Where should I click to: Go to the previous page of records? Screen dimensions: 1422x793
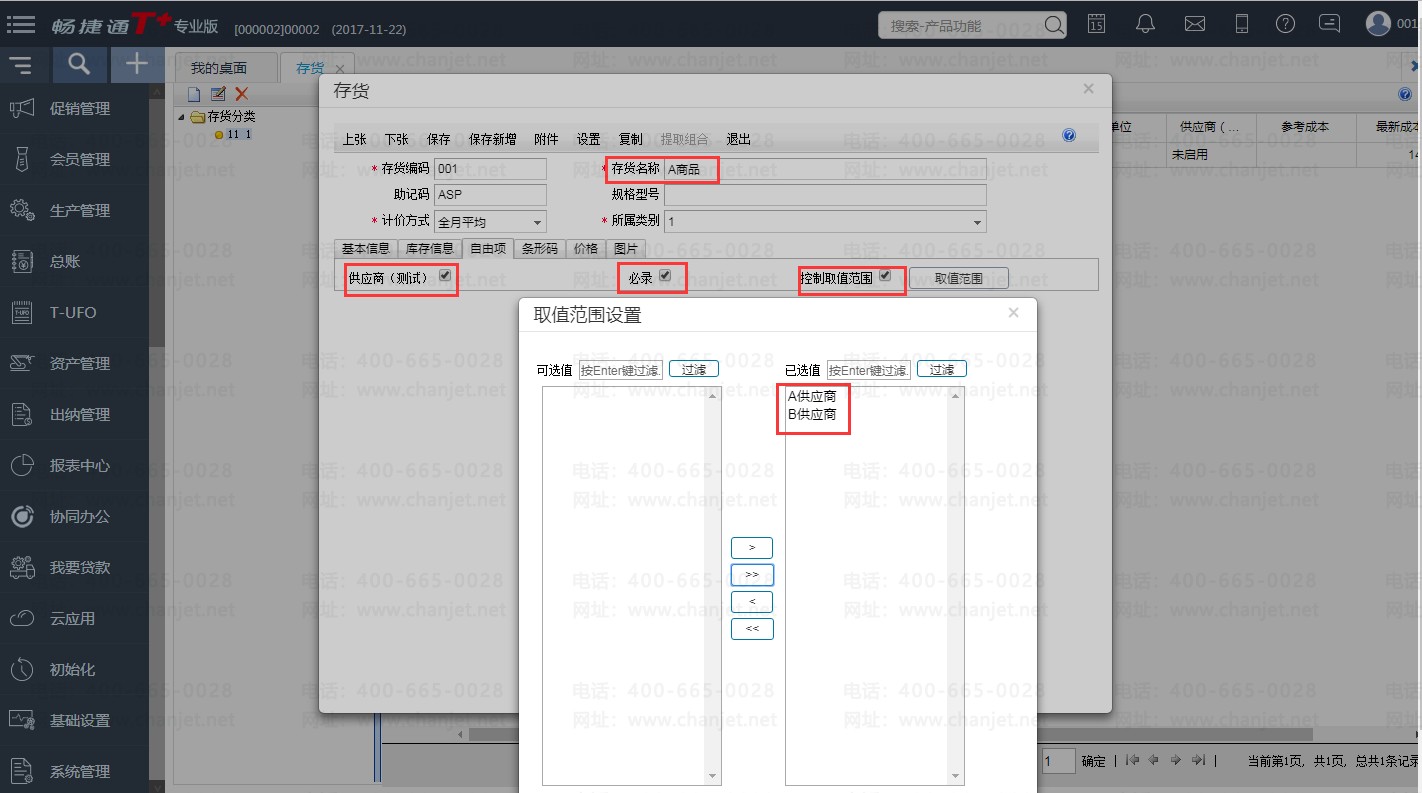pos(1154,760)
